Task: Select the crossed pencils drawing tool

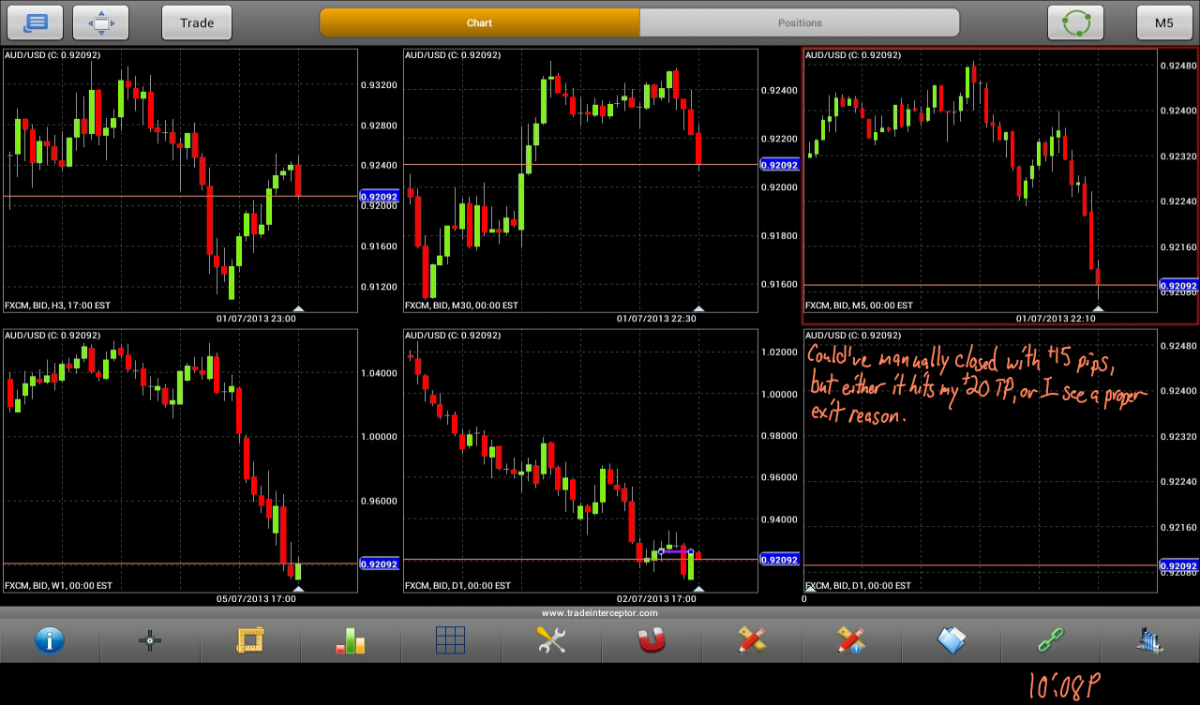Action: click(751, 640)
